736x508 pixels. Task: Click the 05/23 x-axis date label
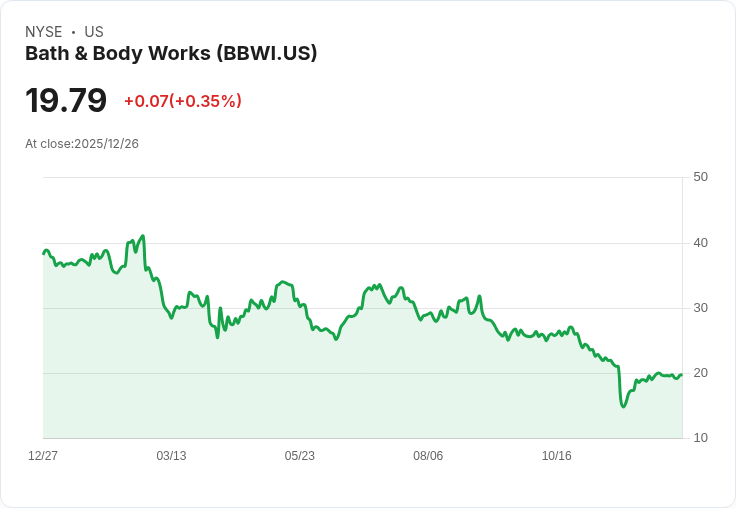click(x=299, y=455)
